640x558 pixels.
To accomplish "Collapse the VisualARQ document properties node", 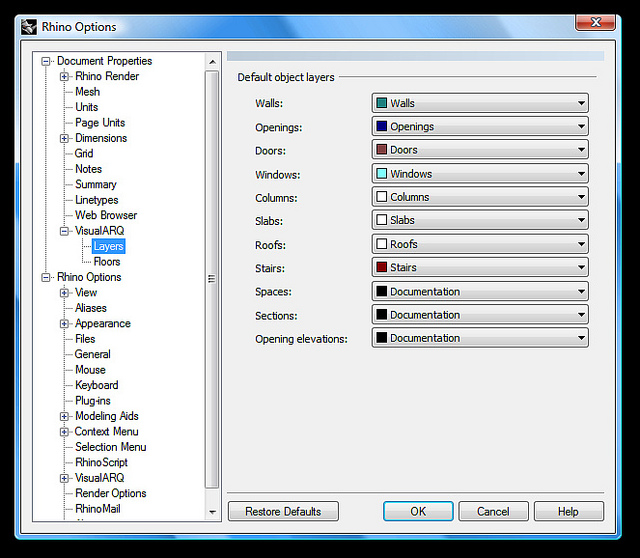I will [x=64, y=231].
